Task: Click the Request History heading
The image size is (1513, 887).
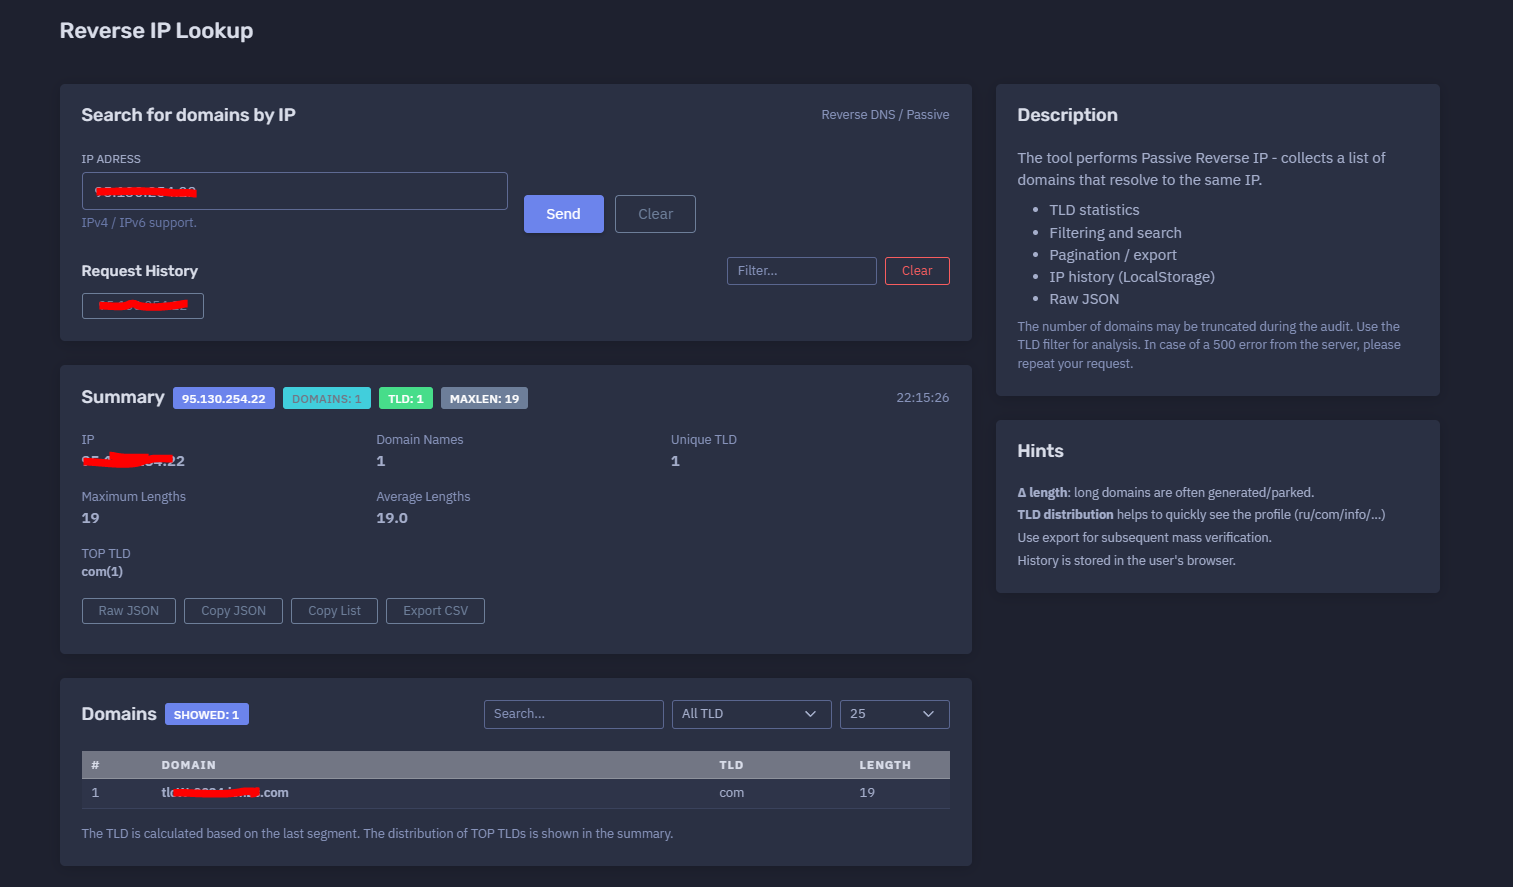Action: pos(139,271)
